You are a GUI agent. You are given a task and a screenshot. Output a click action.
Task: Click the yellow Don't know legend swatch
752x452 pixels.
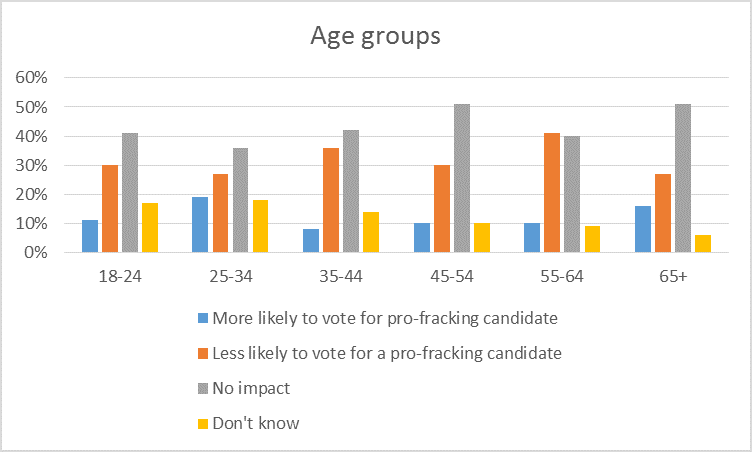[x=203, y=423]
